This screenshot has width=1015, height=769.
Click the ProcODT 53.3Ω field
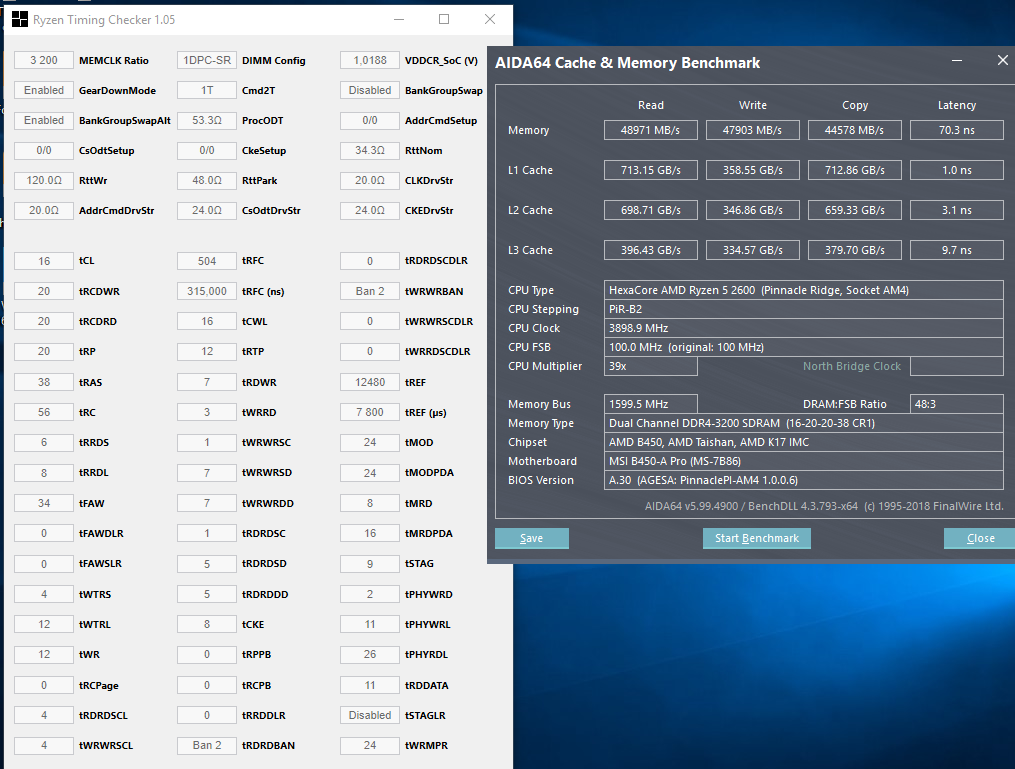[x=207, y=120]
